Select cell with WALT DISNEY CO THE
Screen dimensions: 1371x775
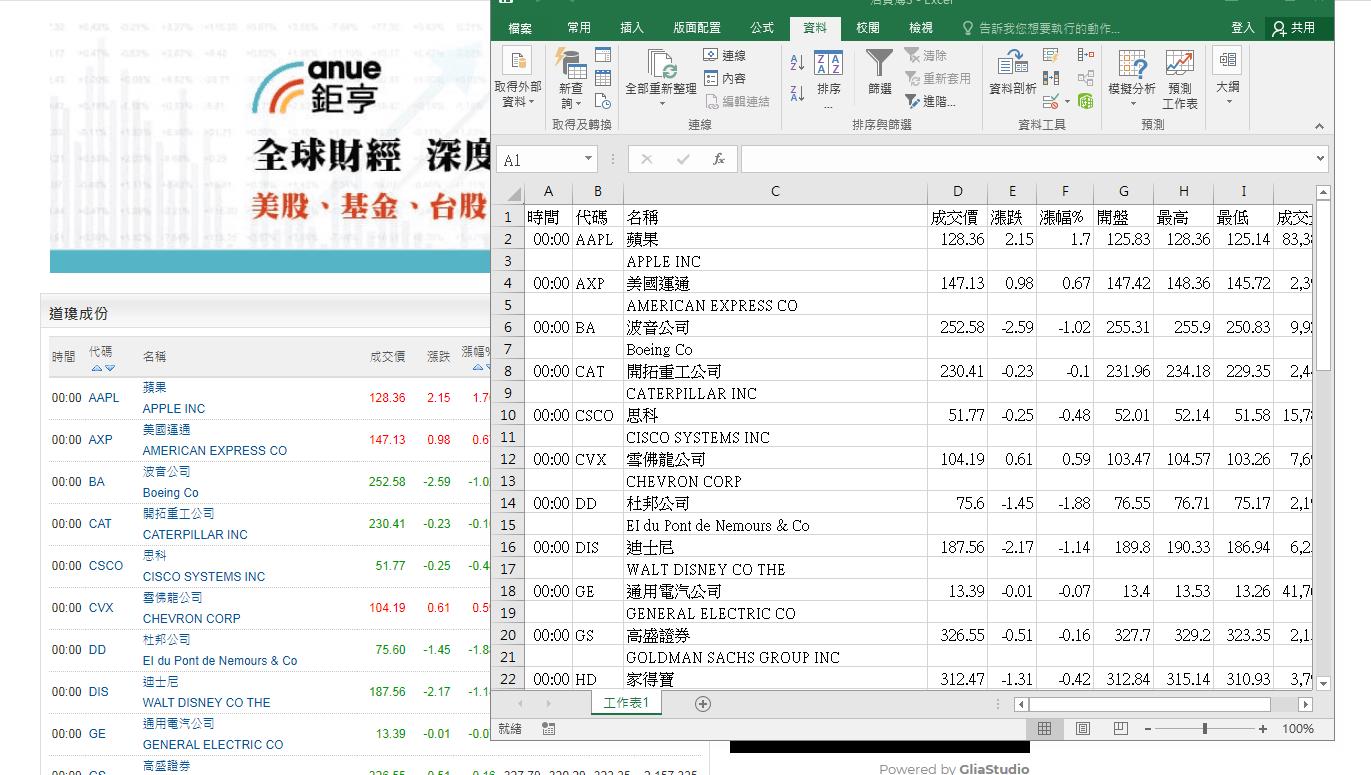[775, 570]
